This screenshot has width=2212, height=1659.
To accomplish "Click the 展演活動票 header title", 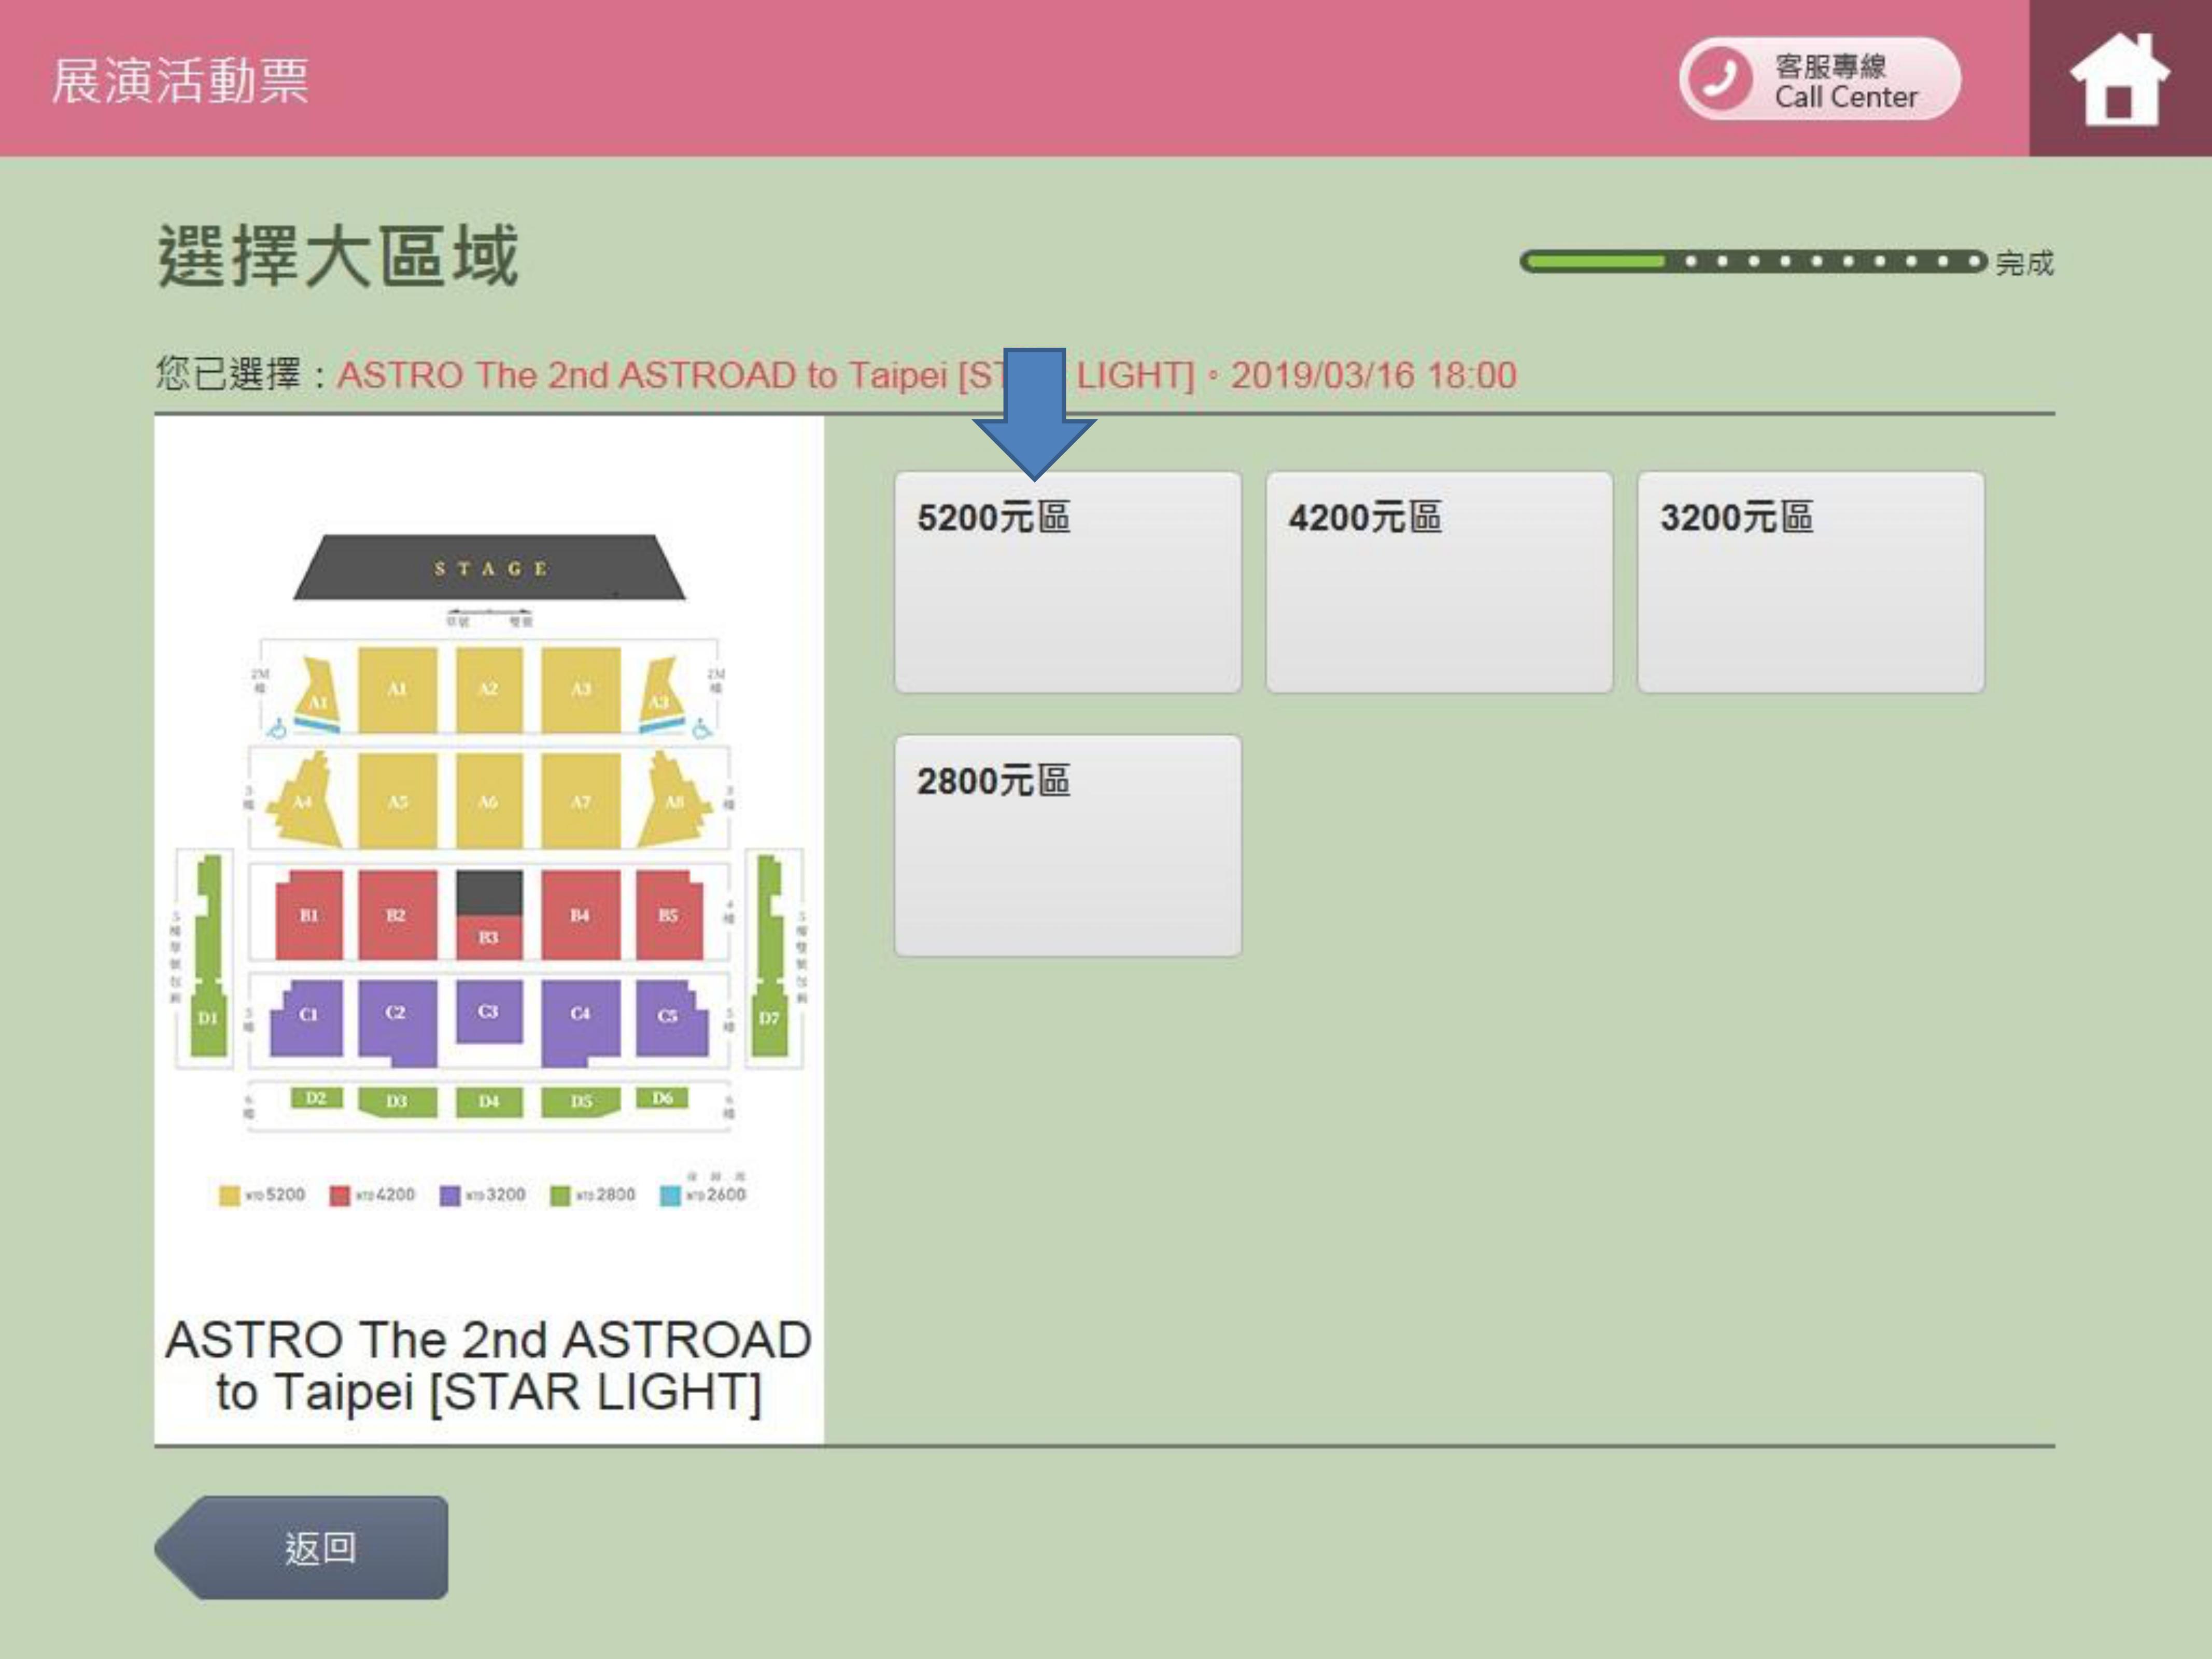I will point(180,80).
